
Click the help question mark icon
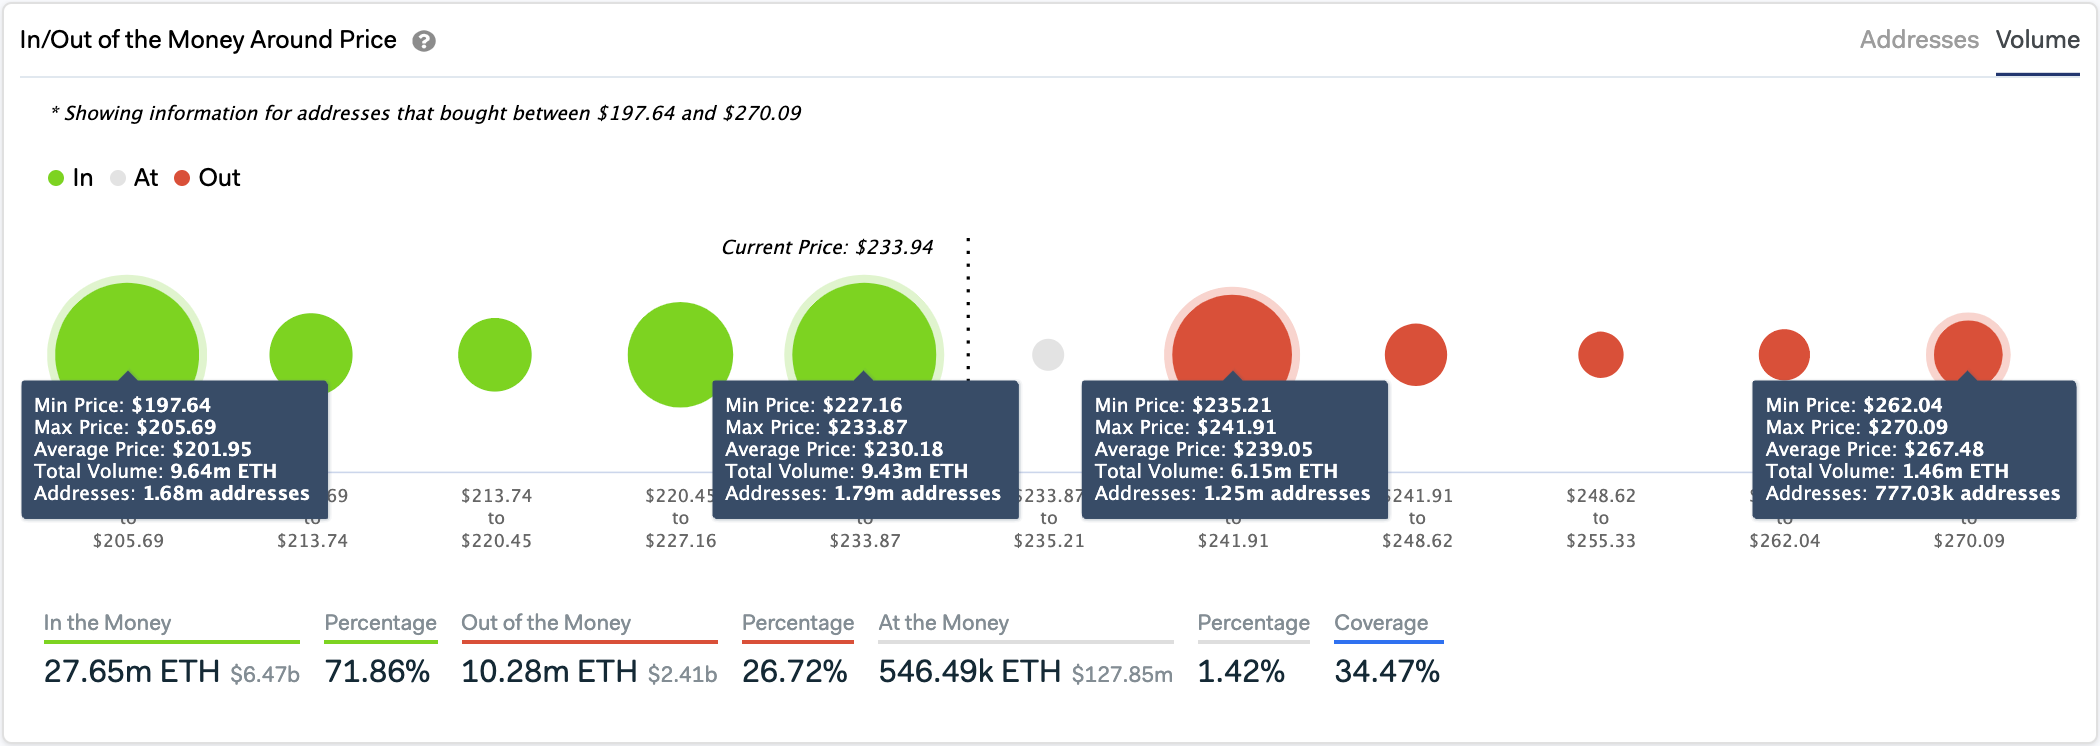(x=424, y=41)
